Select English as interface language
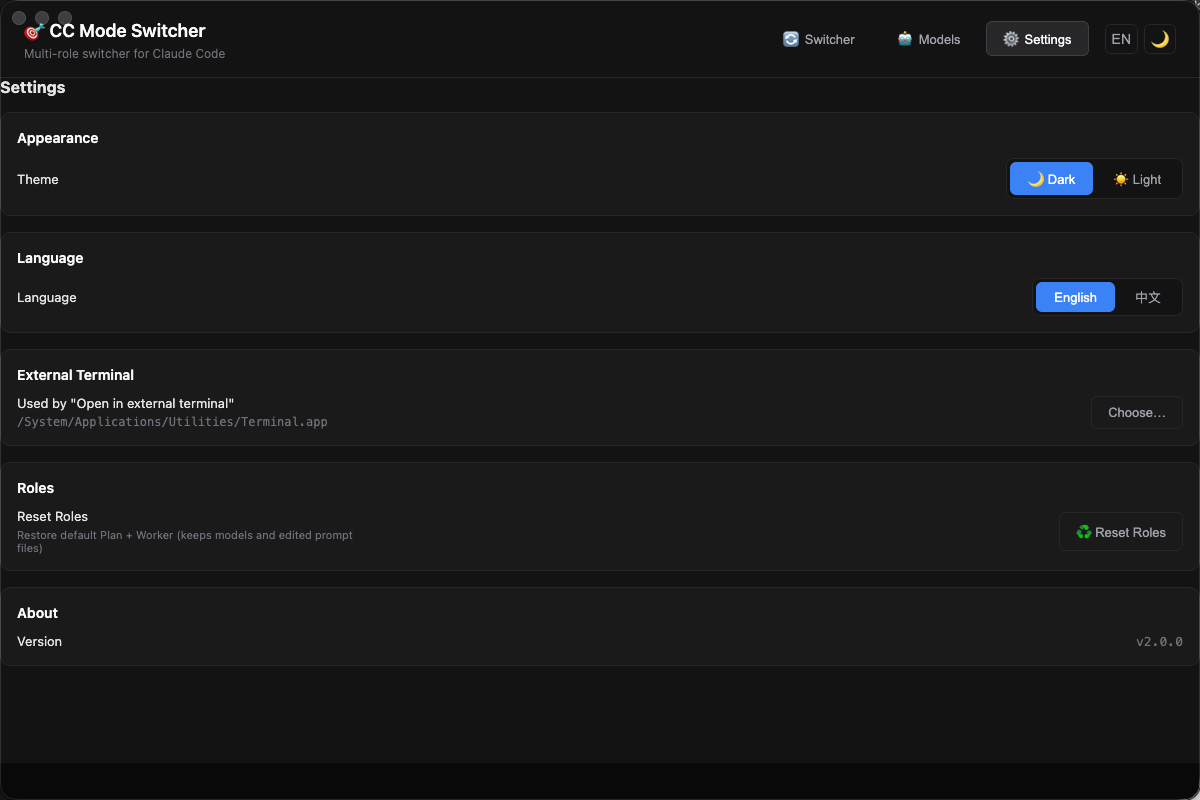 coord(1075,297)
